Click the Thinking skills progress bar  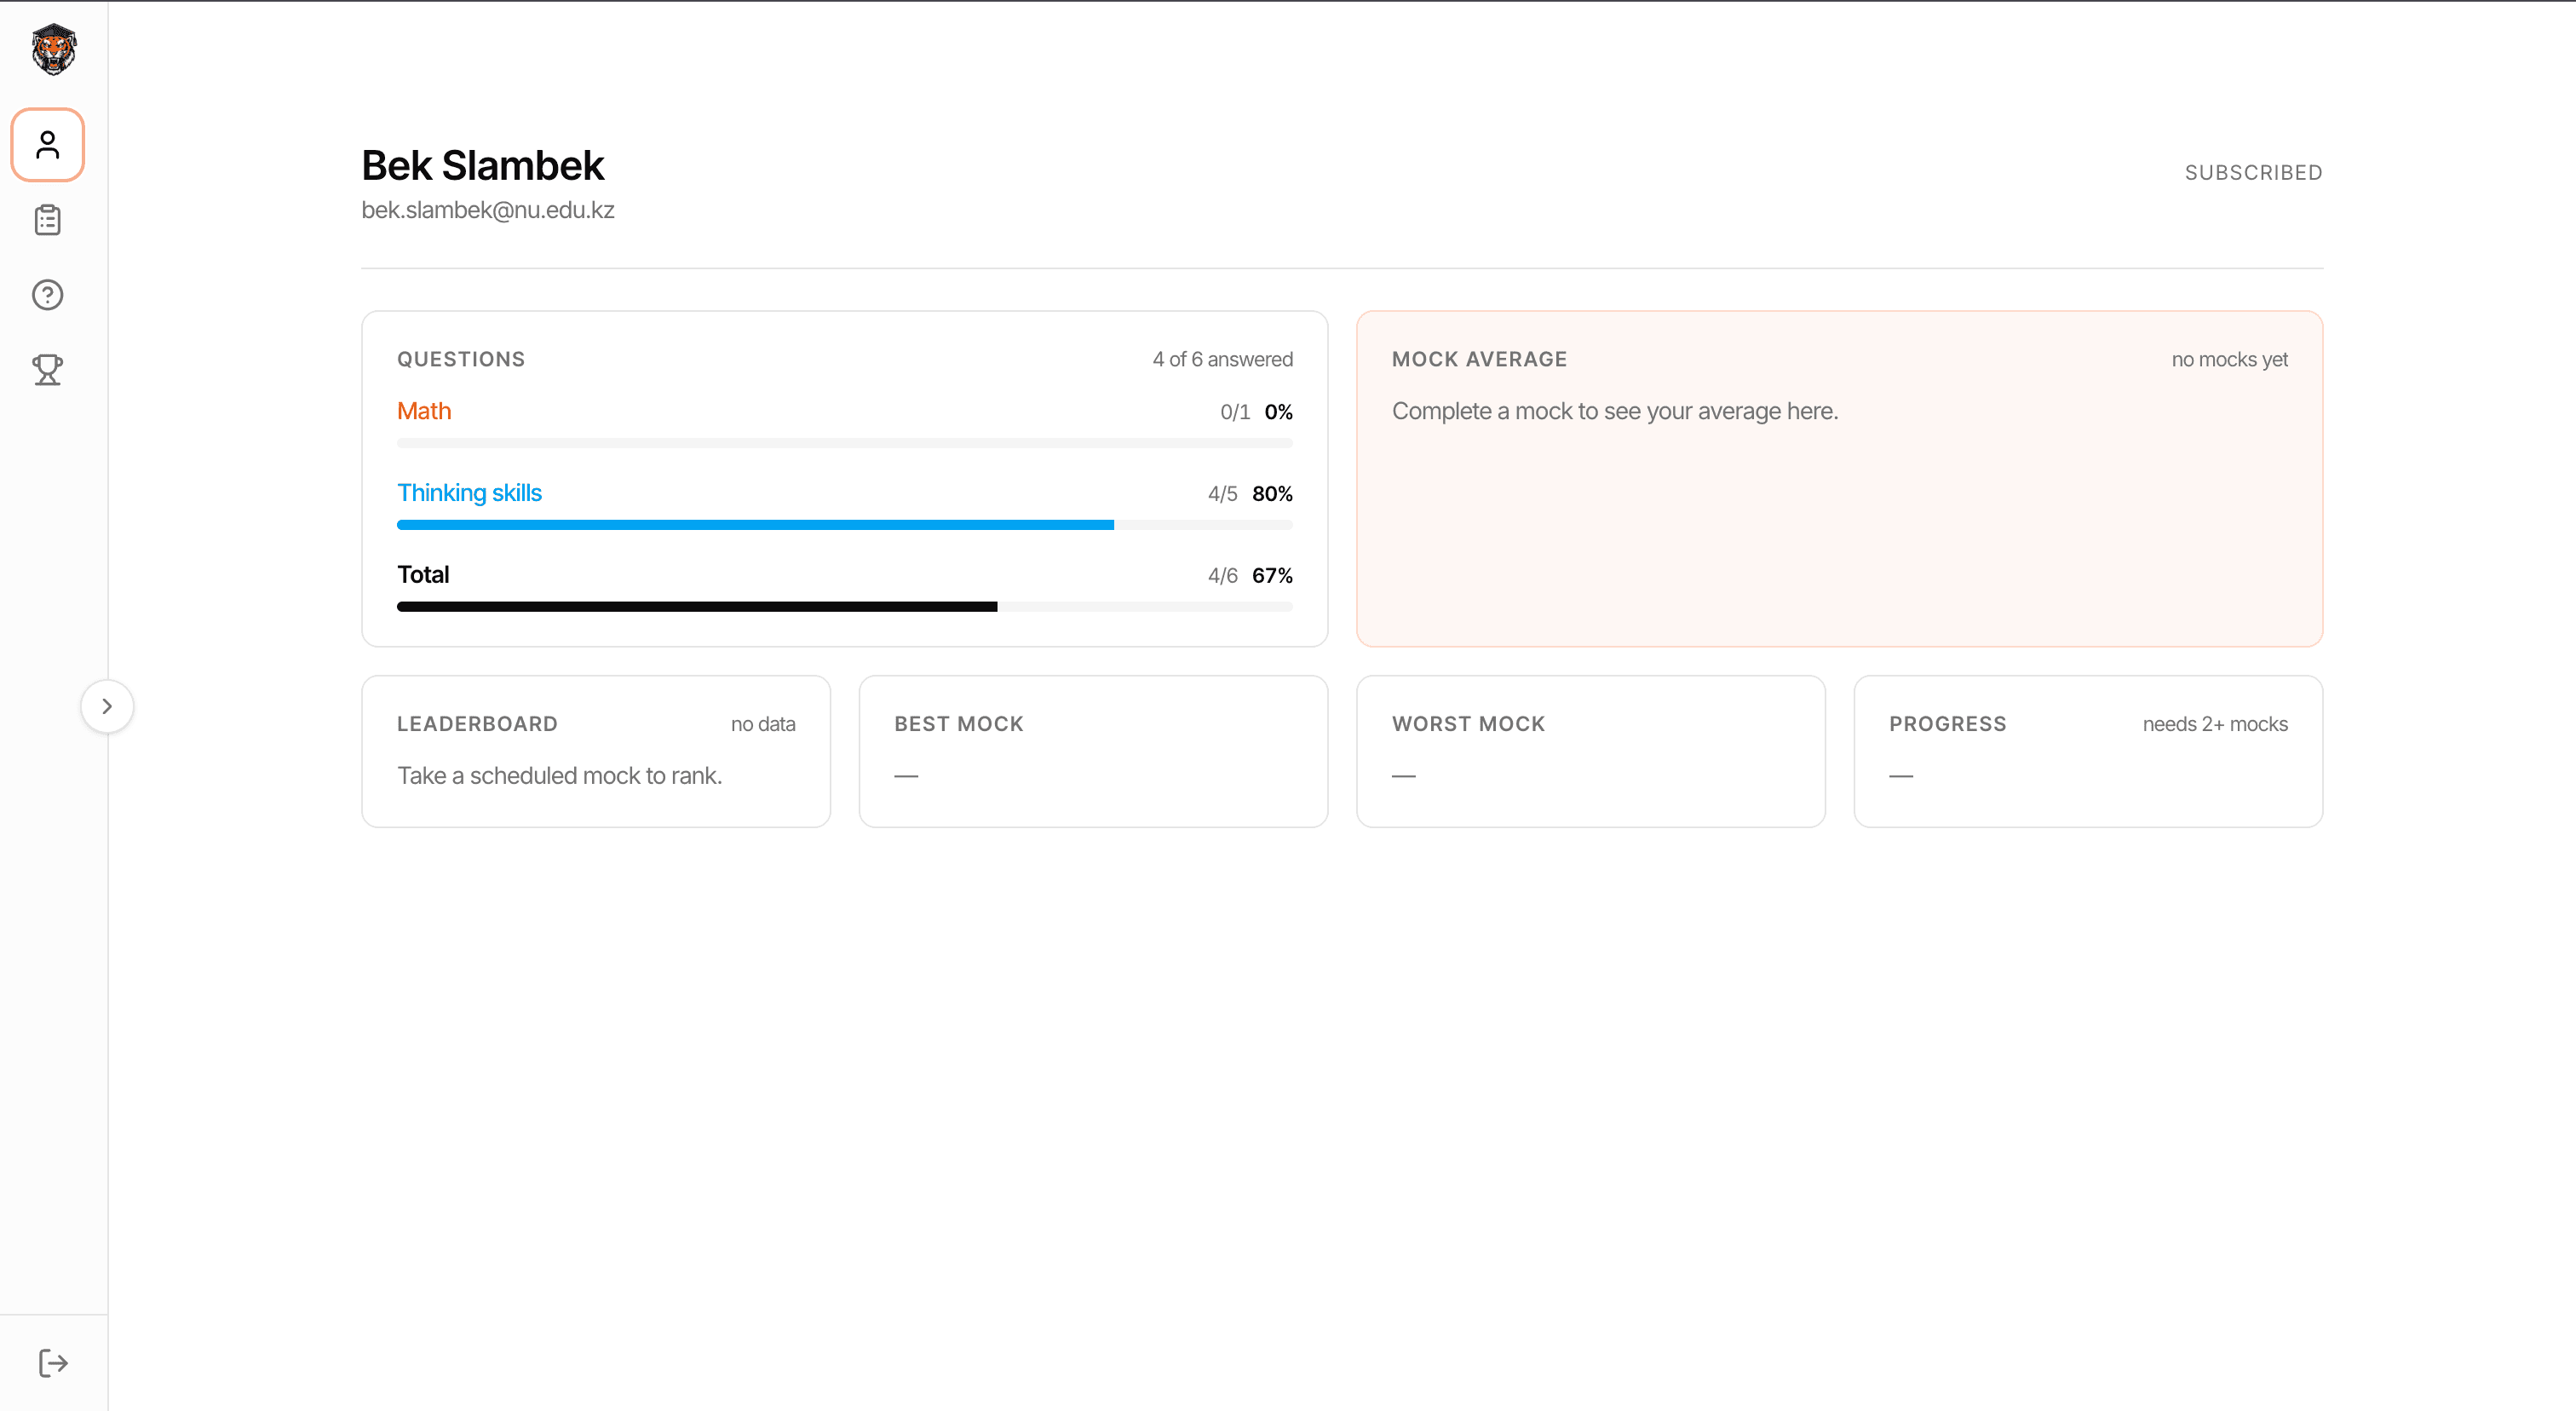coord(845,525)
